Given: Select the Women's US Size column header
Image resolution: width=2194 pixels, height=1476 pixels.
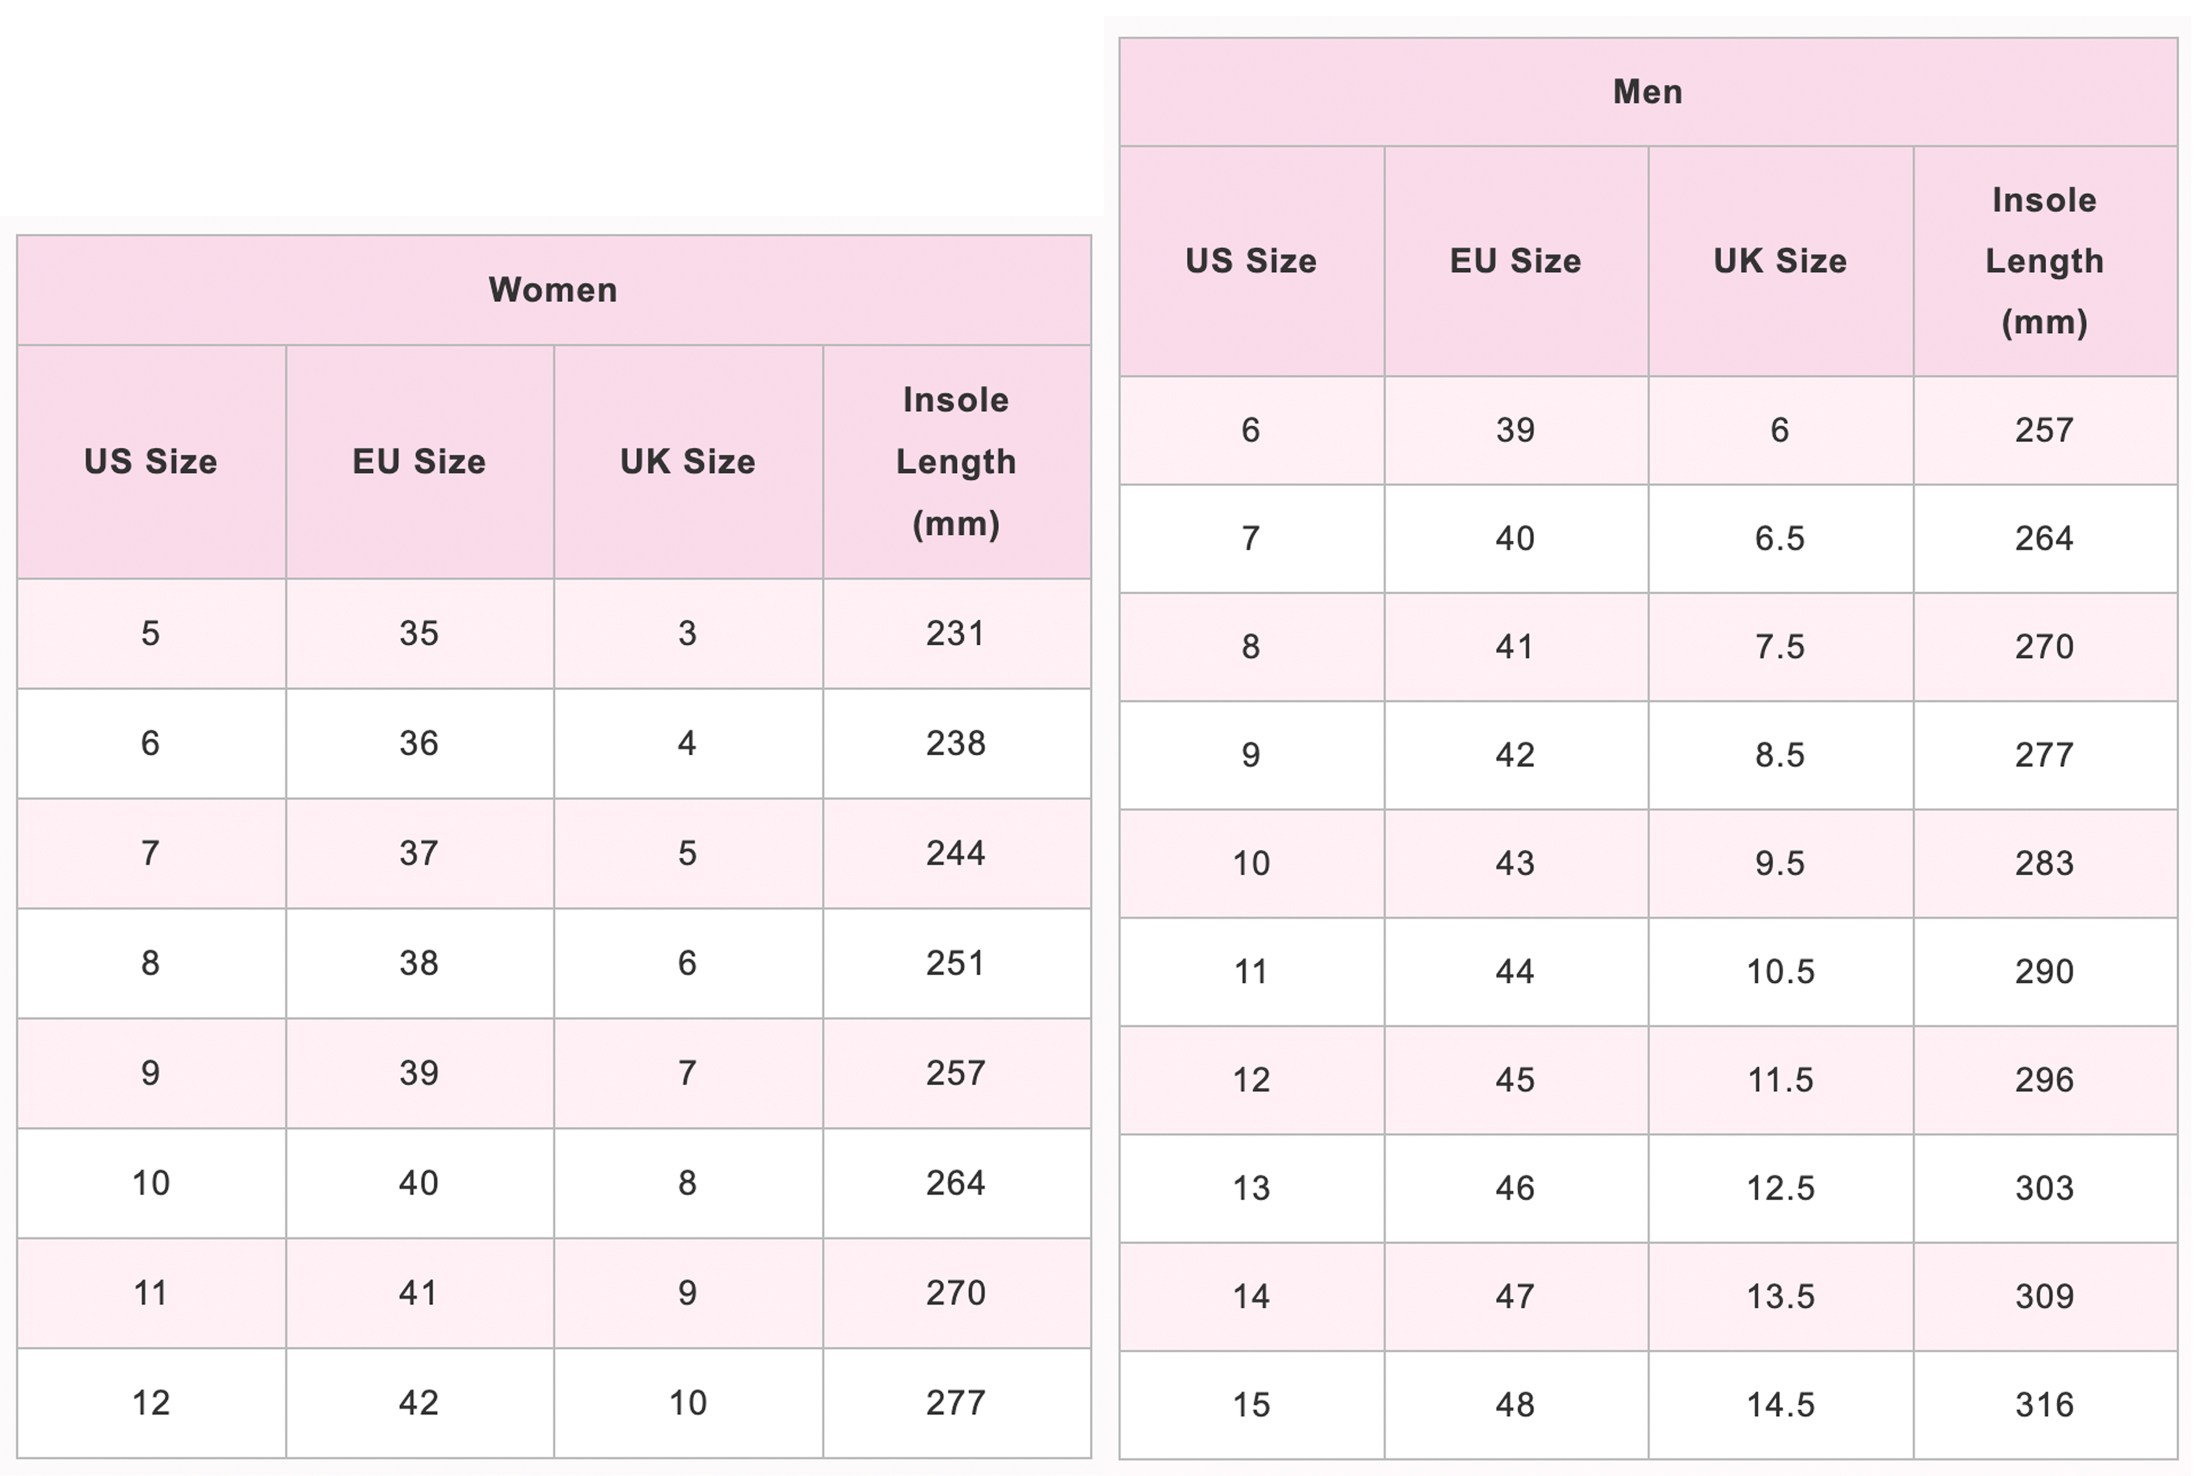Looking at the screenshot, I should [151, 462].
